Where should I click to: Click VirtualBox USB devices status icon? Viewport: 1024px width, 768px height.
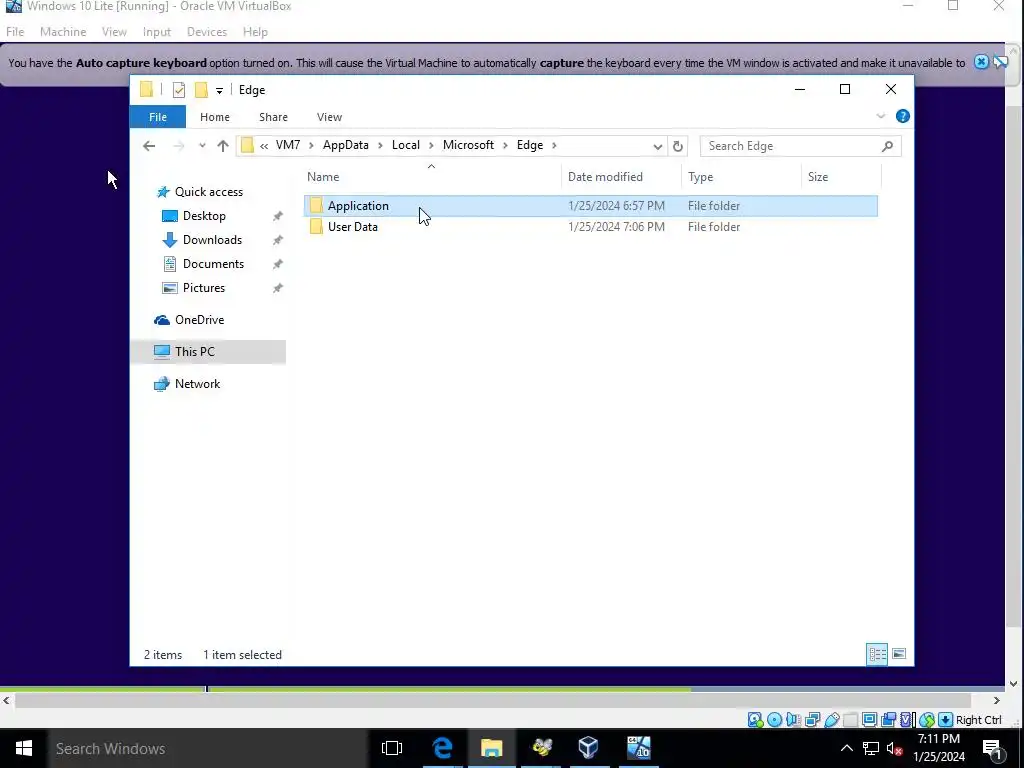(x=831, y=720)
